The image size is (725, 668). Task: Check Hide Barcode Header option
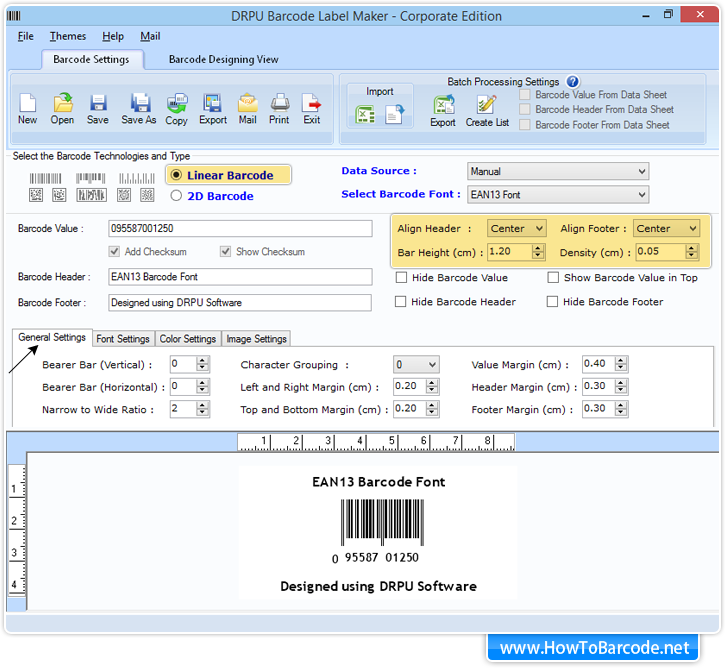pos(400,302)
